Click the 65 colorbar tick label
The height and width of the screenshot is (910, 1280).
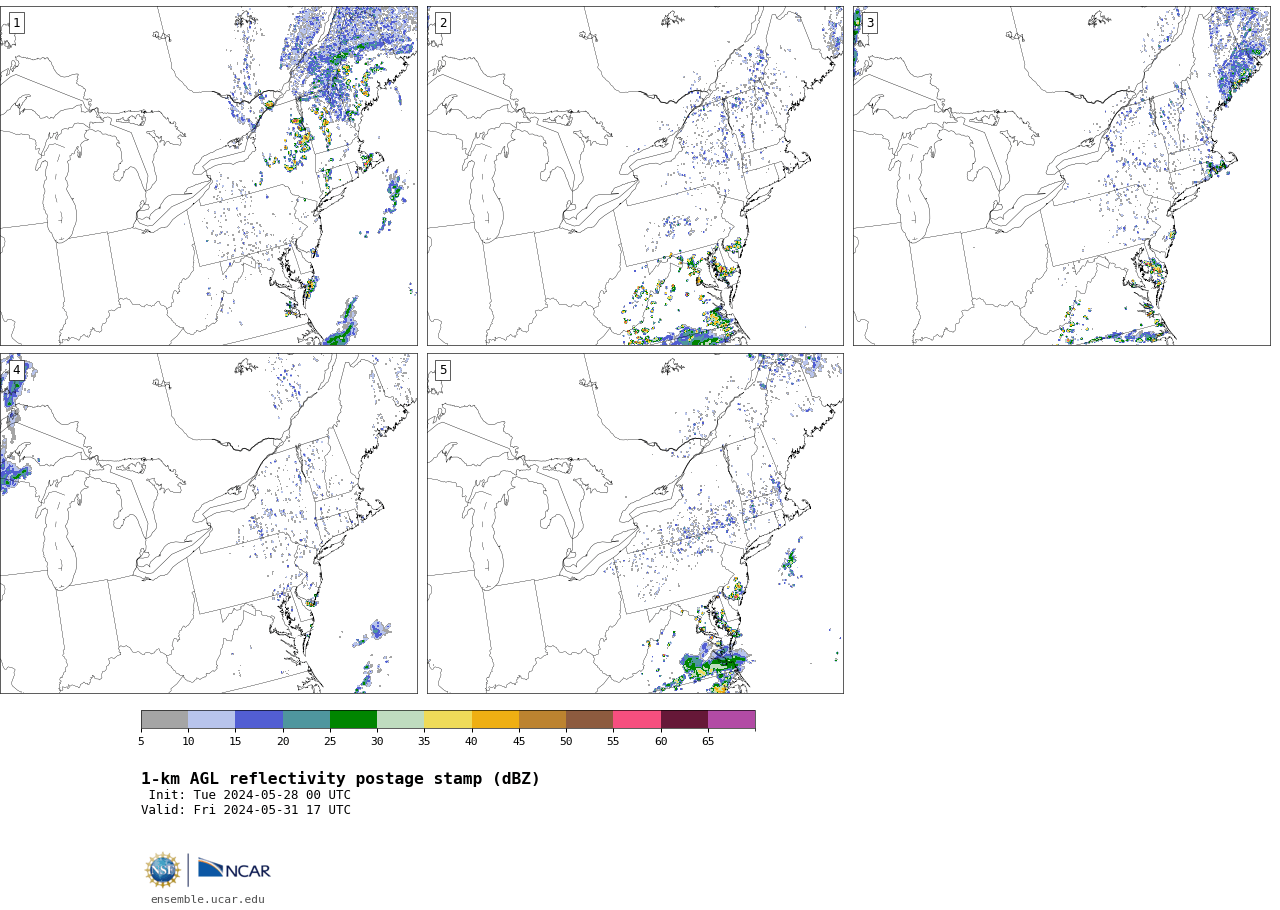pyautogui.click(x=708, y=741)
